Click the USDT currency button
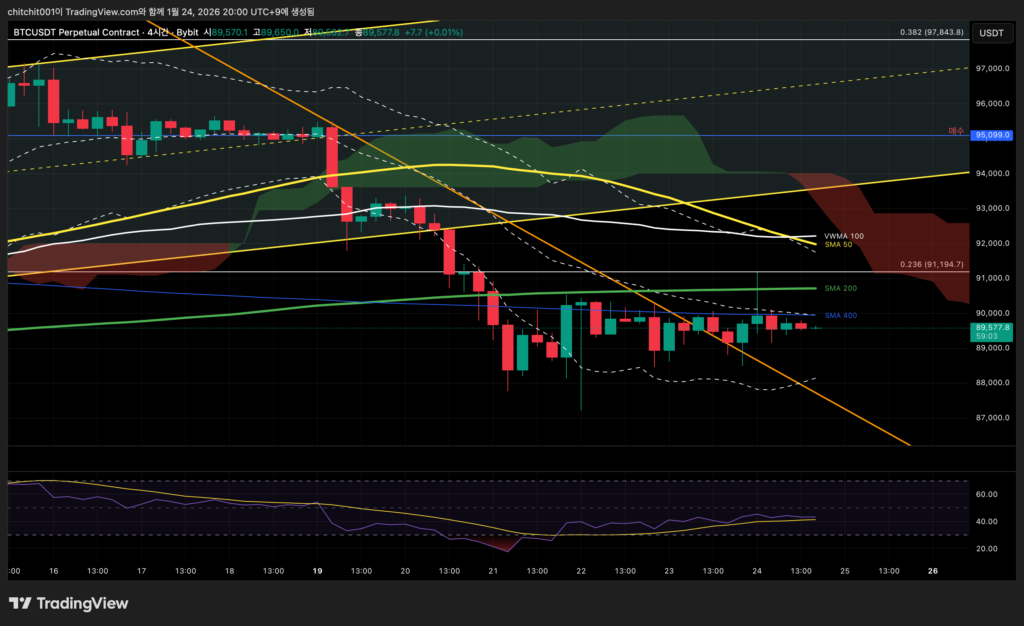 [991, 33]
